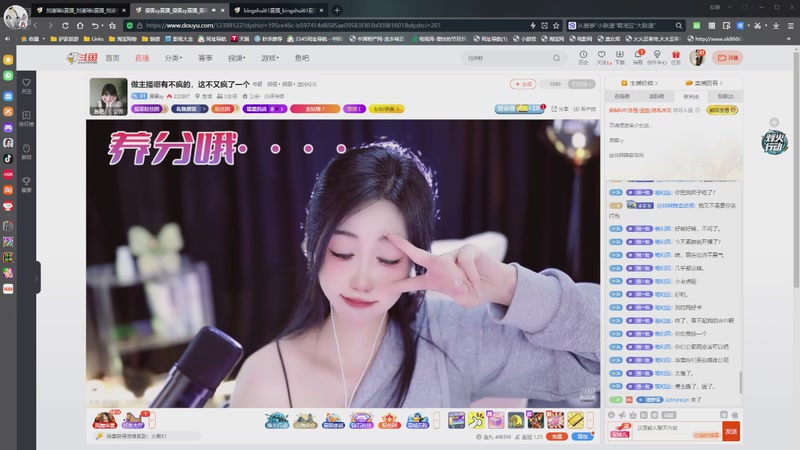Open the blue 背包 backpack button
The height and width of the screenshot is (450, 800).
click(x=583, y=437)
